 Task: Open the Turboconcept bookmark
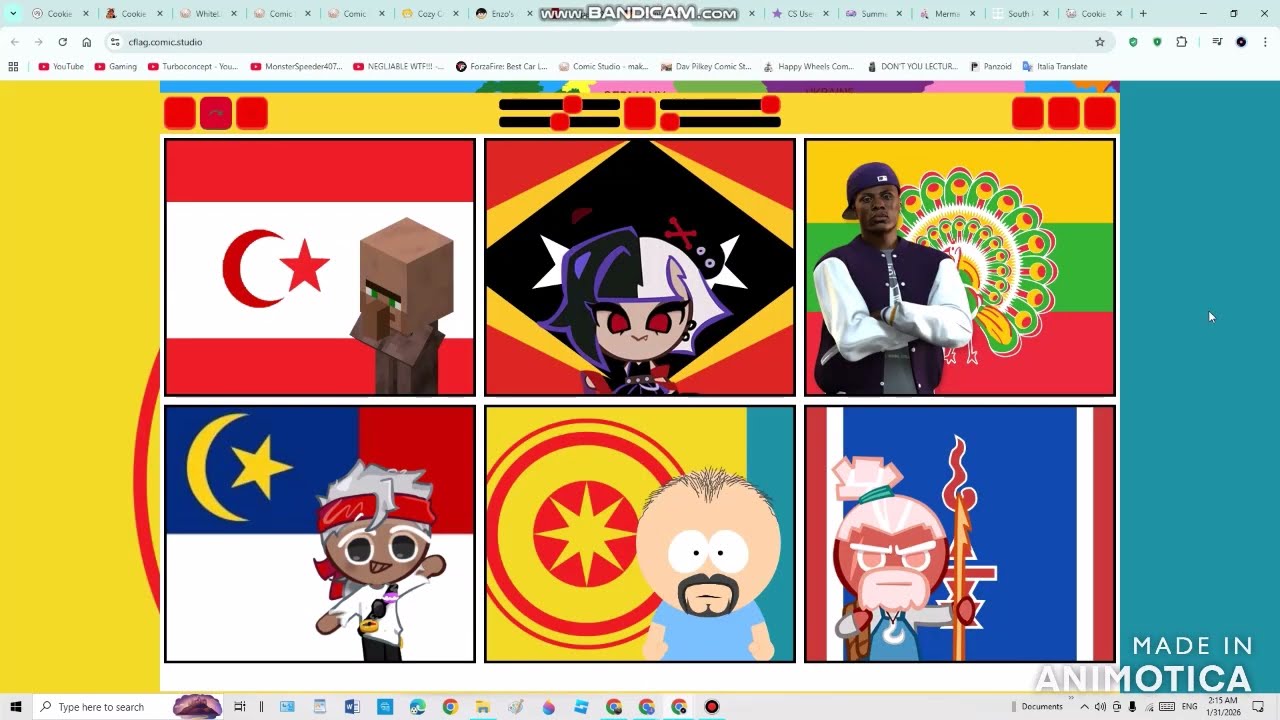[192, 66]
